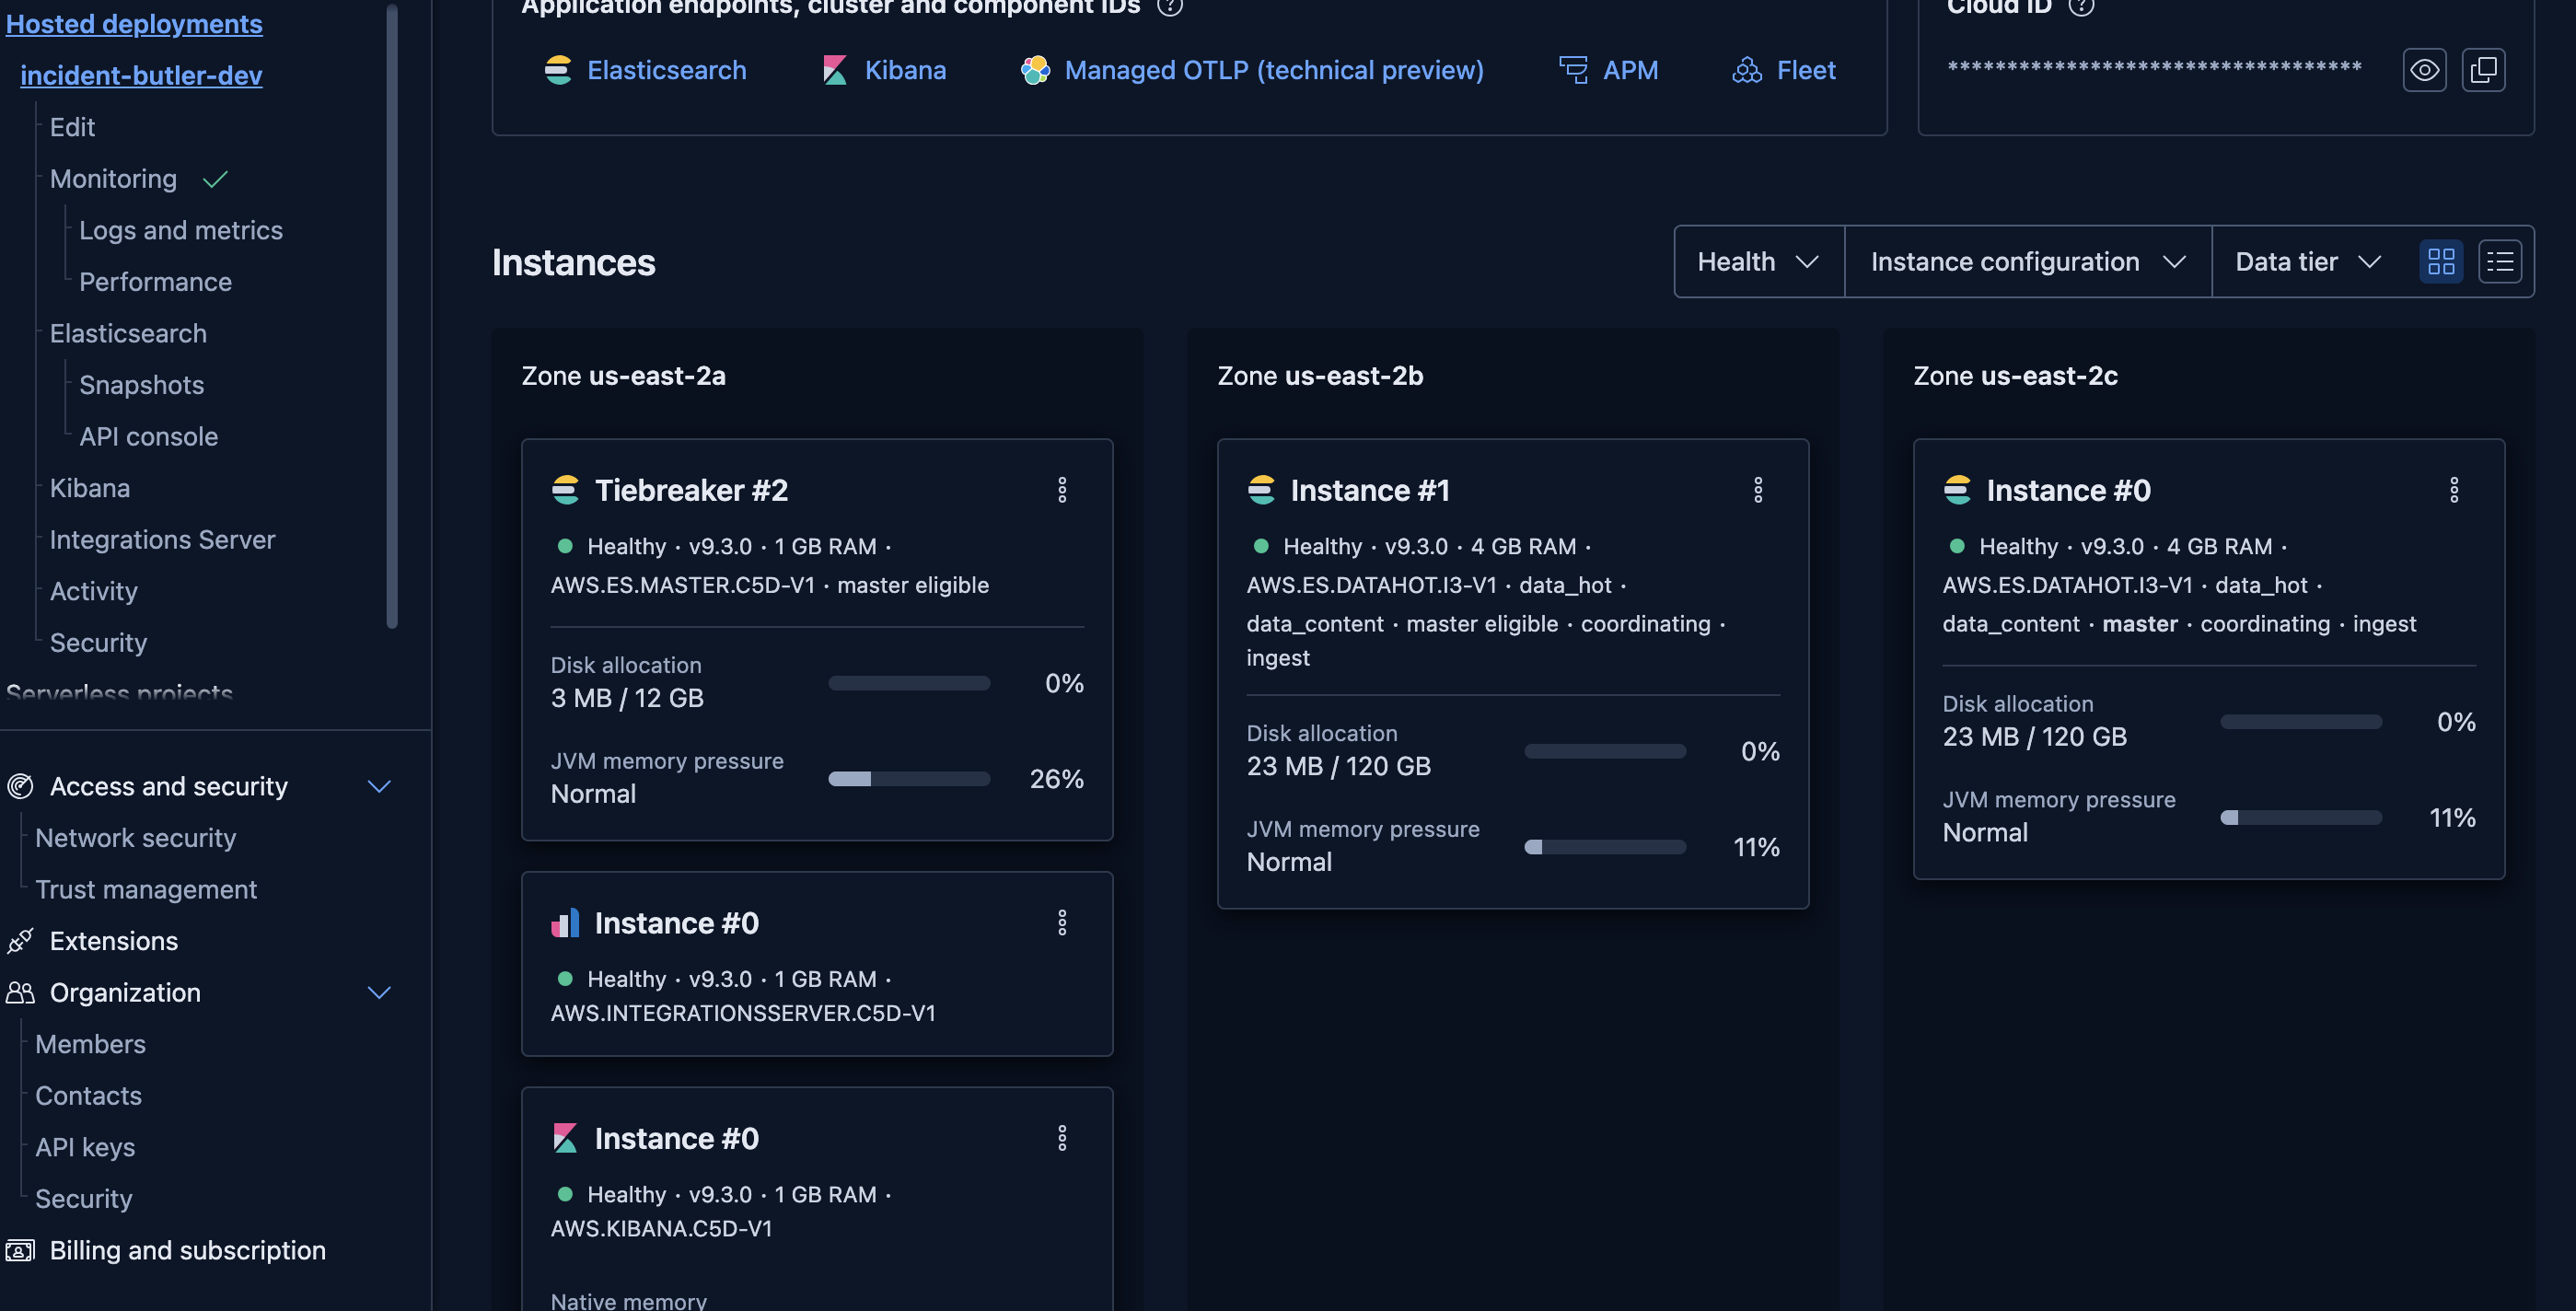Open Integrations Server instance actions menu
This screenshot has width=2576, height=1311.
1062,922
